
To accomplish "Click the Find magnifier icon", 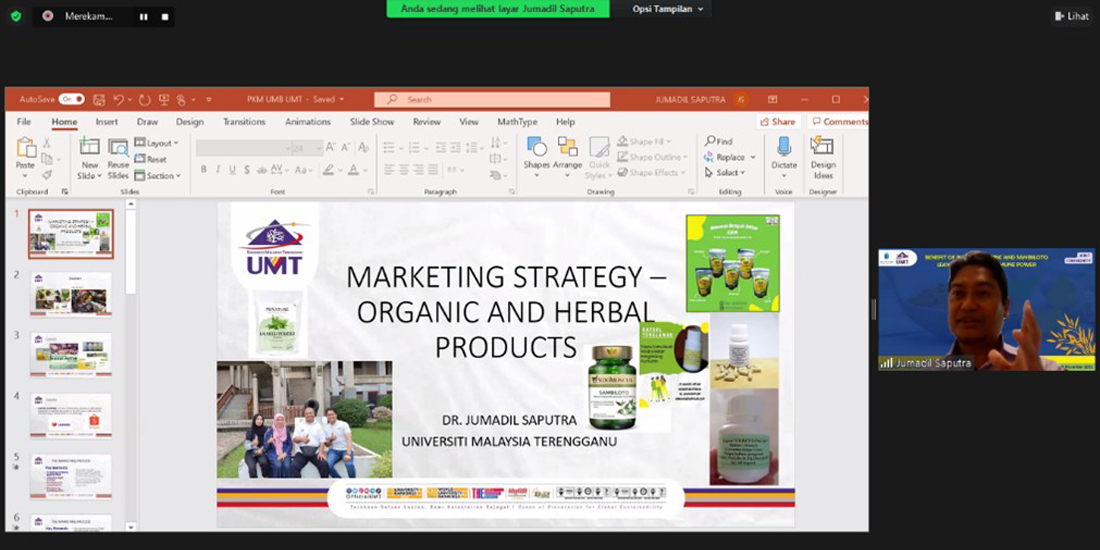I will (x=710, y=142).
